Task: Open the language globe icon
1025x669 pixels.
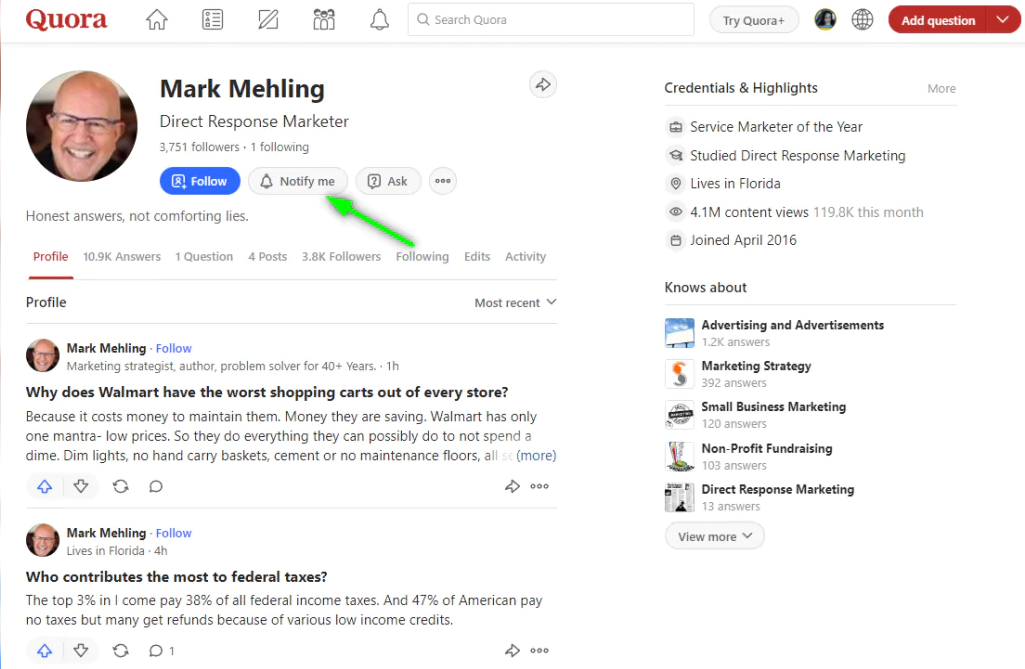Action: click(x=862, y=20)
